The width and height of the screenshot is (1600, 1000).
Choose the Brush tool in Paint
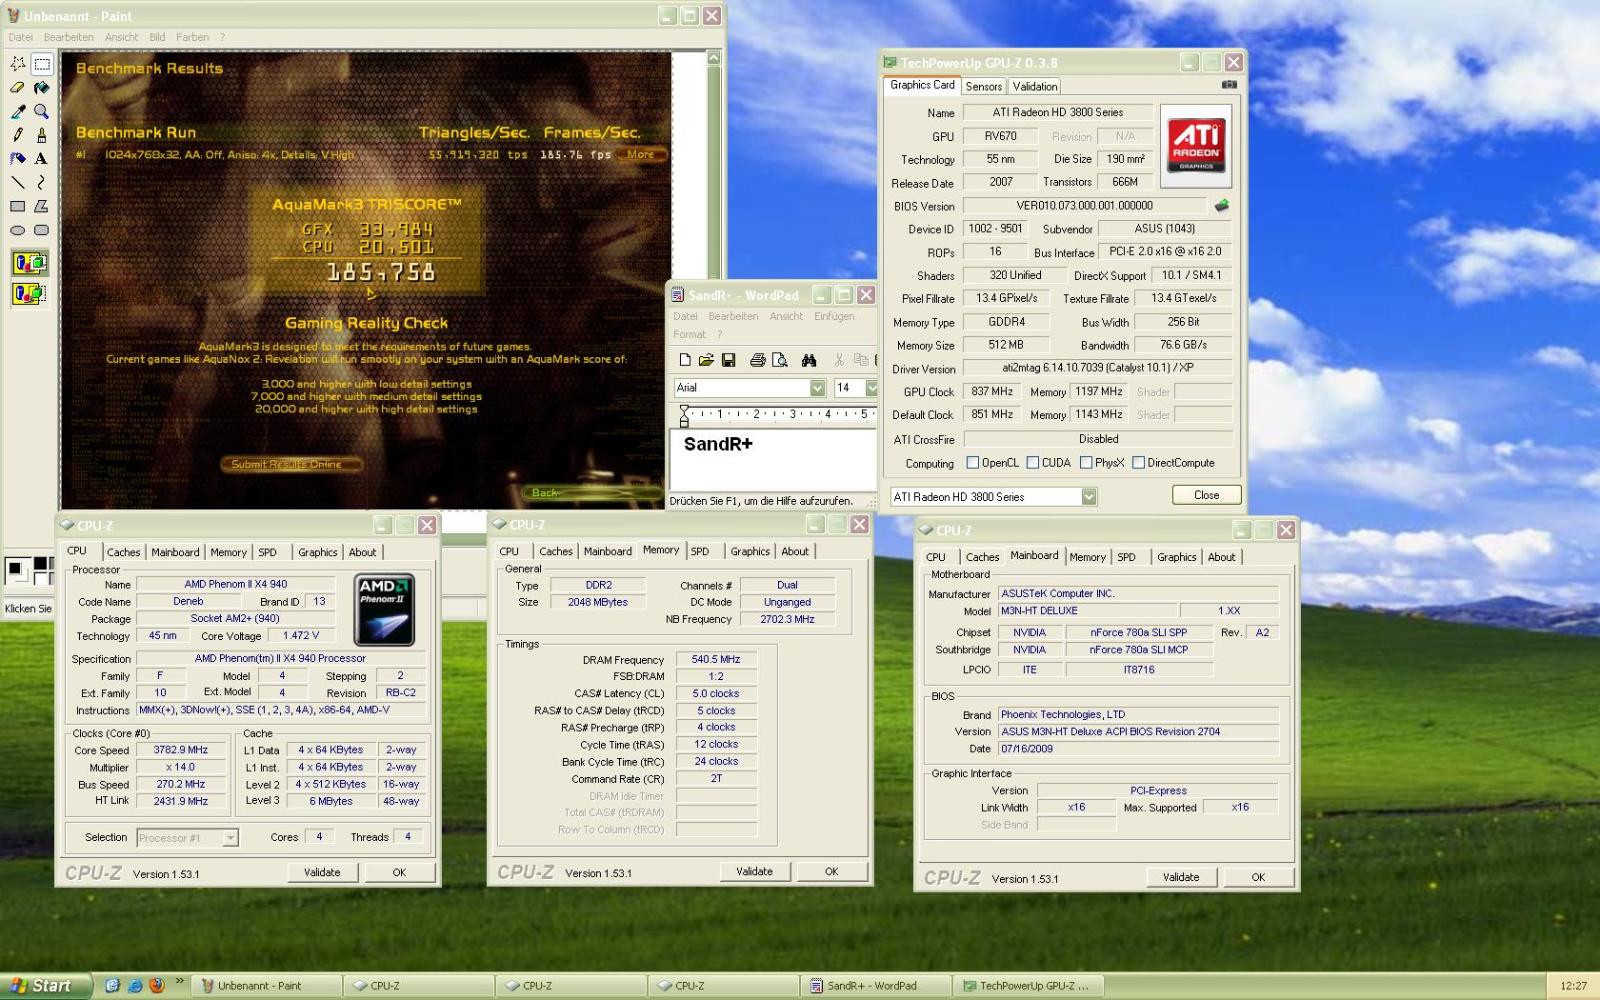42,135
